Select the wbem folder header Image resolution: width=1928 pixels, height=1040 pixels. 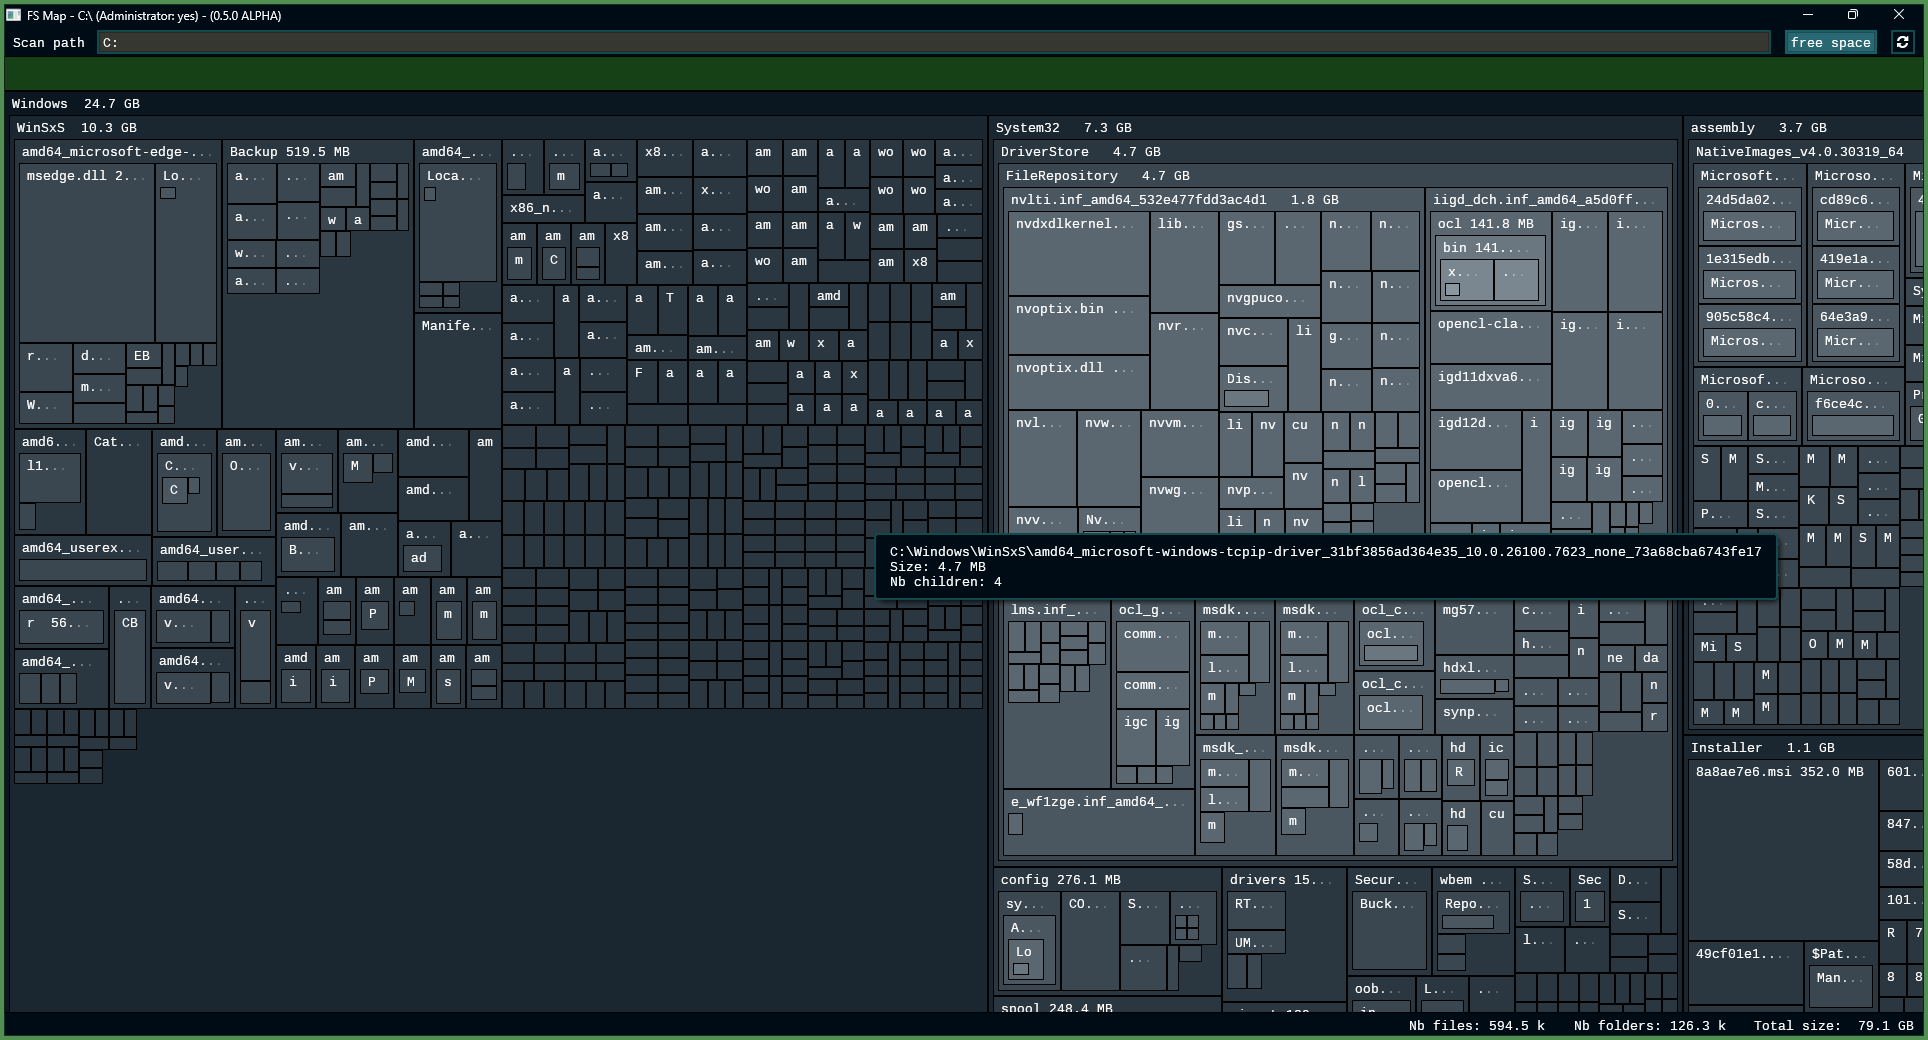pyautogui.click(x=1472, y=880)
